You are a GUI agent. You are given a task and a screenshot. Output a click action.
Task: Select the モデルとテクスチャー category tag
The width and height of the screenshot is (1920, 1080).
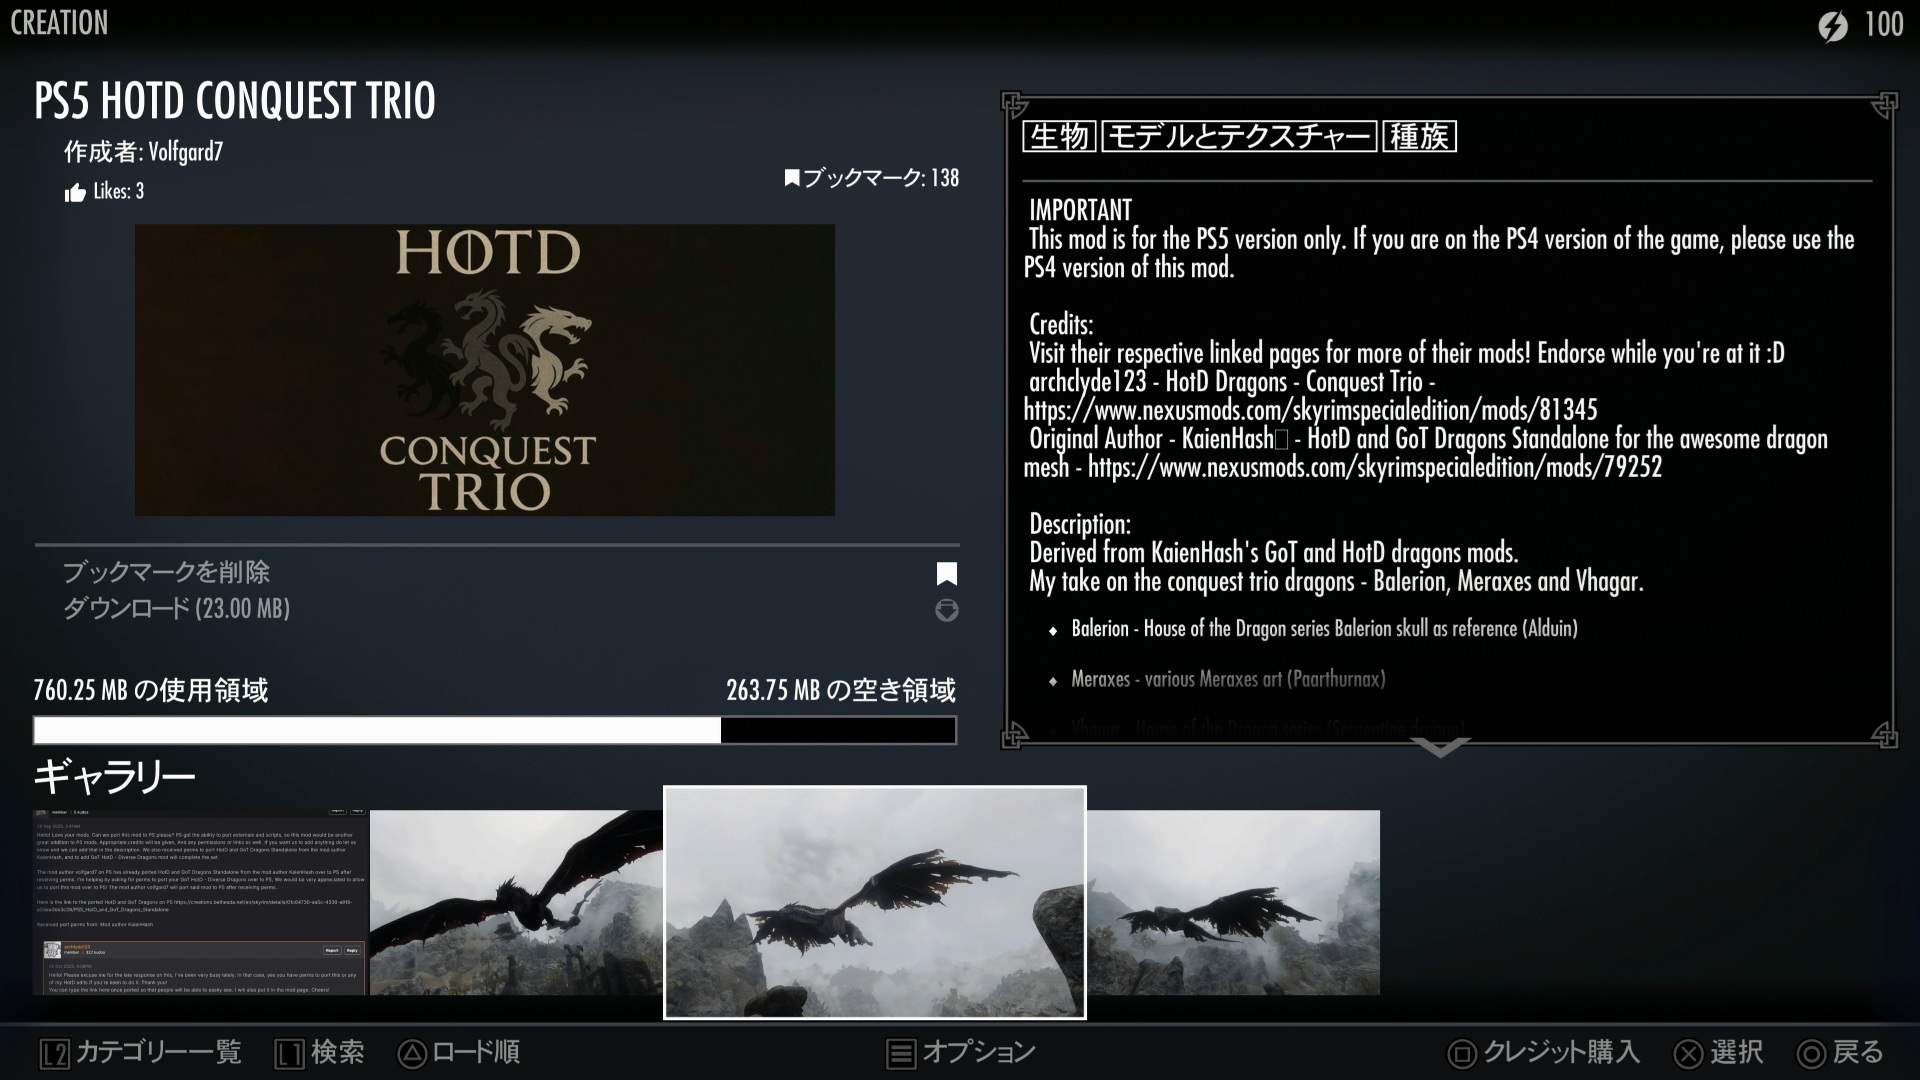[x=1239, y=136]
